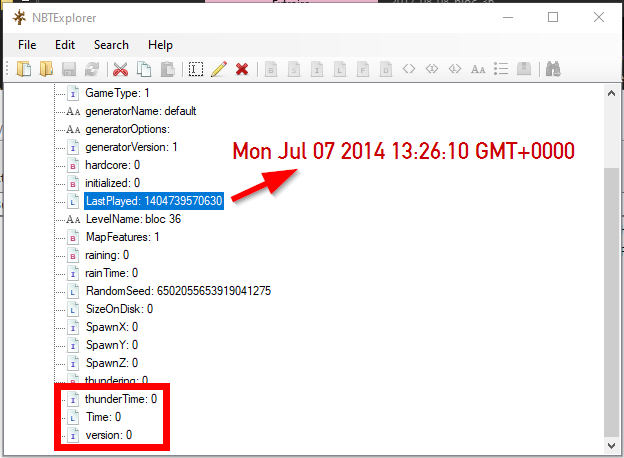The width and height of the screenshot is (624, 458).
Task: Add a Float tag from the toolbar
Action: point(363,69)
